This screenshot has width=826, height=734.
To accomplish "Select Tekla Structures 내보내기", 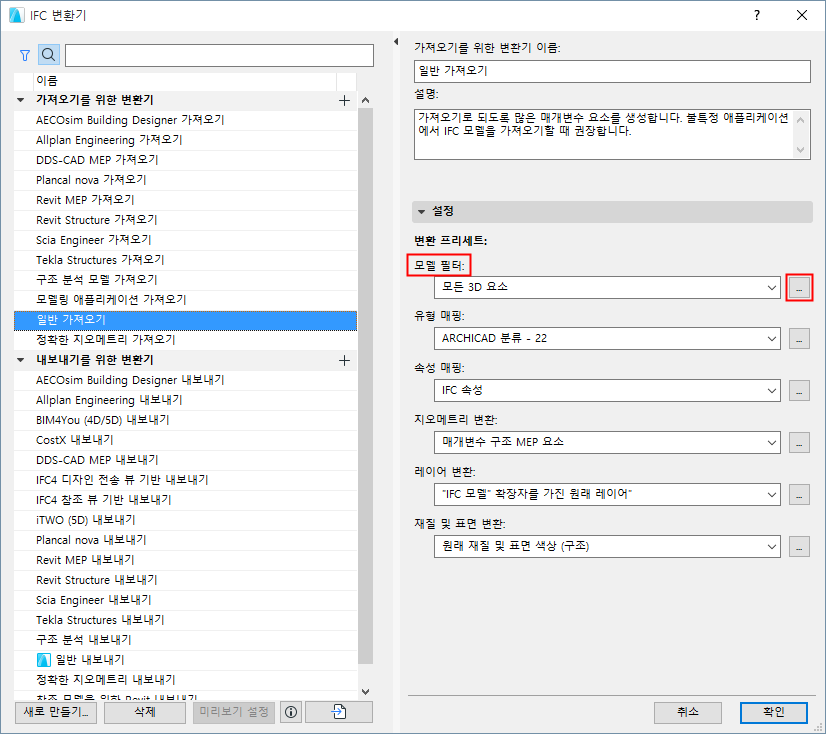I will (185, 621).
